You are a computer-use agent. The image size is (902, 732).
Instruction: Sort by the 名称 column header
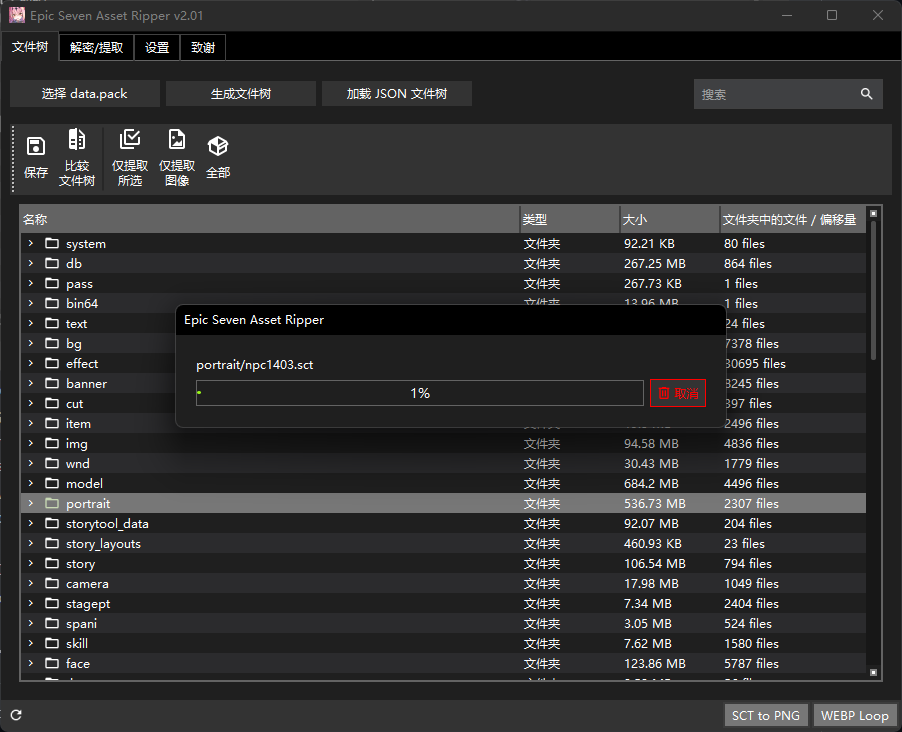click(270, 219)
